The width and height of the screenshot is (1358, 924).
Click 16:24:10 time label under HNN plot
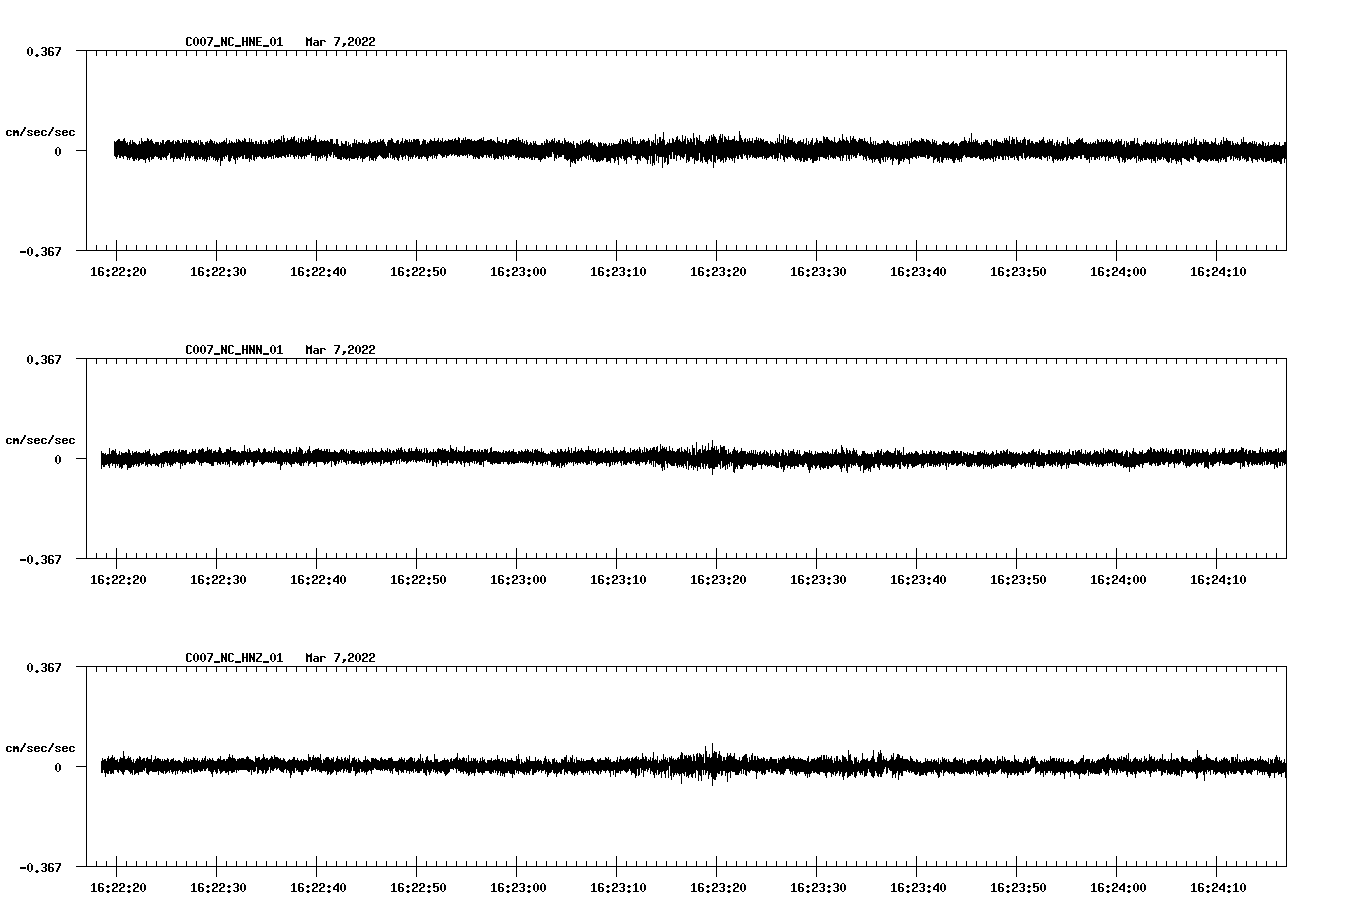pos(1218,579)
